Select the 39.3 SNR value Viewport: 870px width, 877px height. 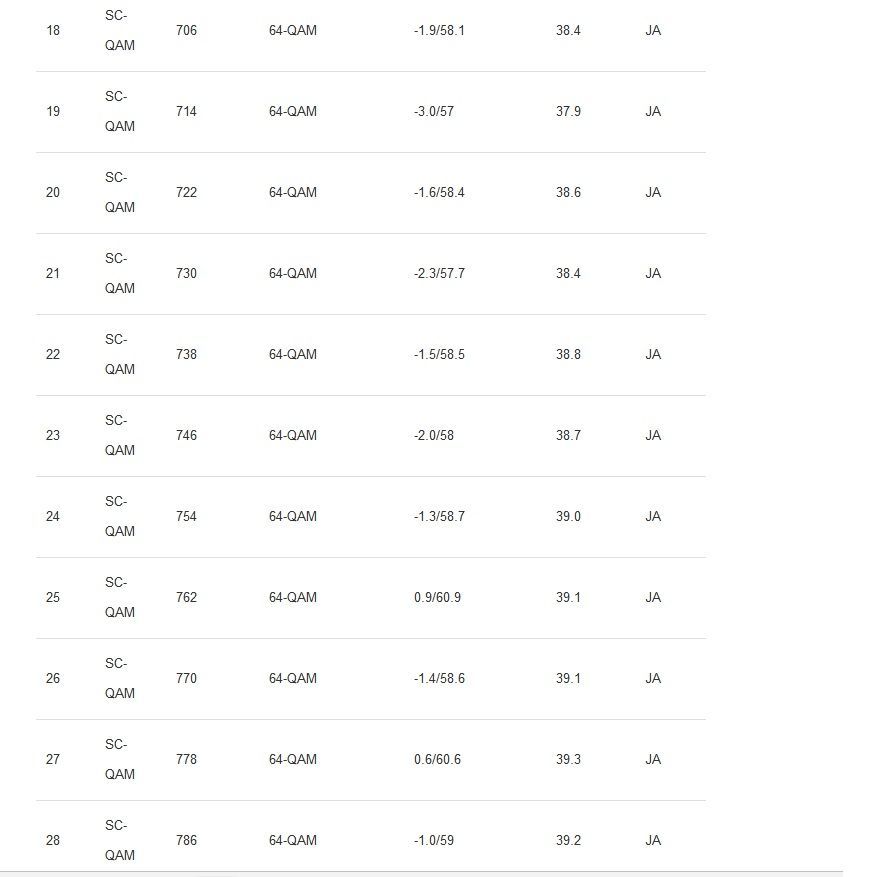(x=568, y=760)
